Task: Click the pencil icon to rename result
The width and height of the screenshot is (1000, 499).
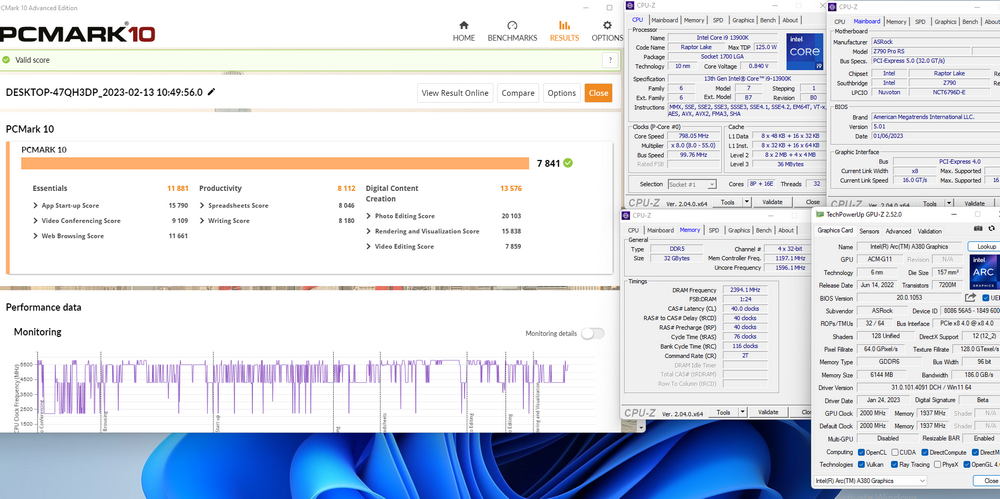Action: [211, 92]
